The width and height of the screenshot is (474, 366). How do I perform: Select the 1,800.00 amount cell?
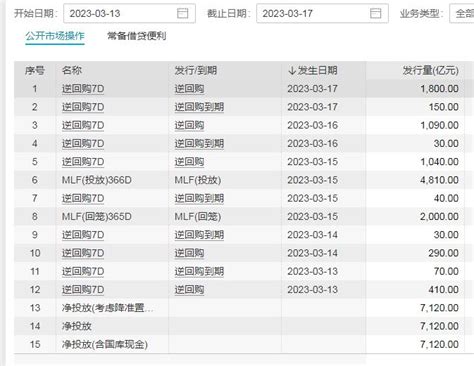439,89
